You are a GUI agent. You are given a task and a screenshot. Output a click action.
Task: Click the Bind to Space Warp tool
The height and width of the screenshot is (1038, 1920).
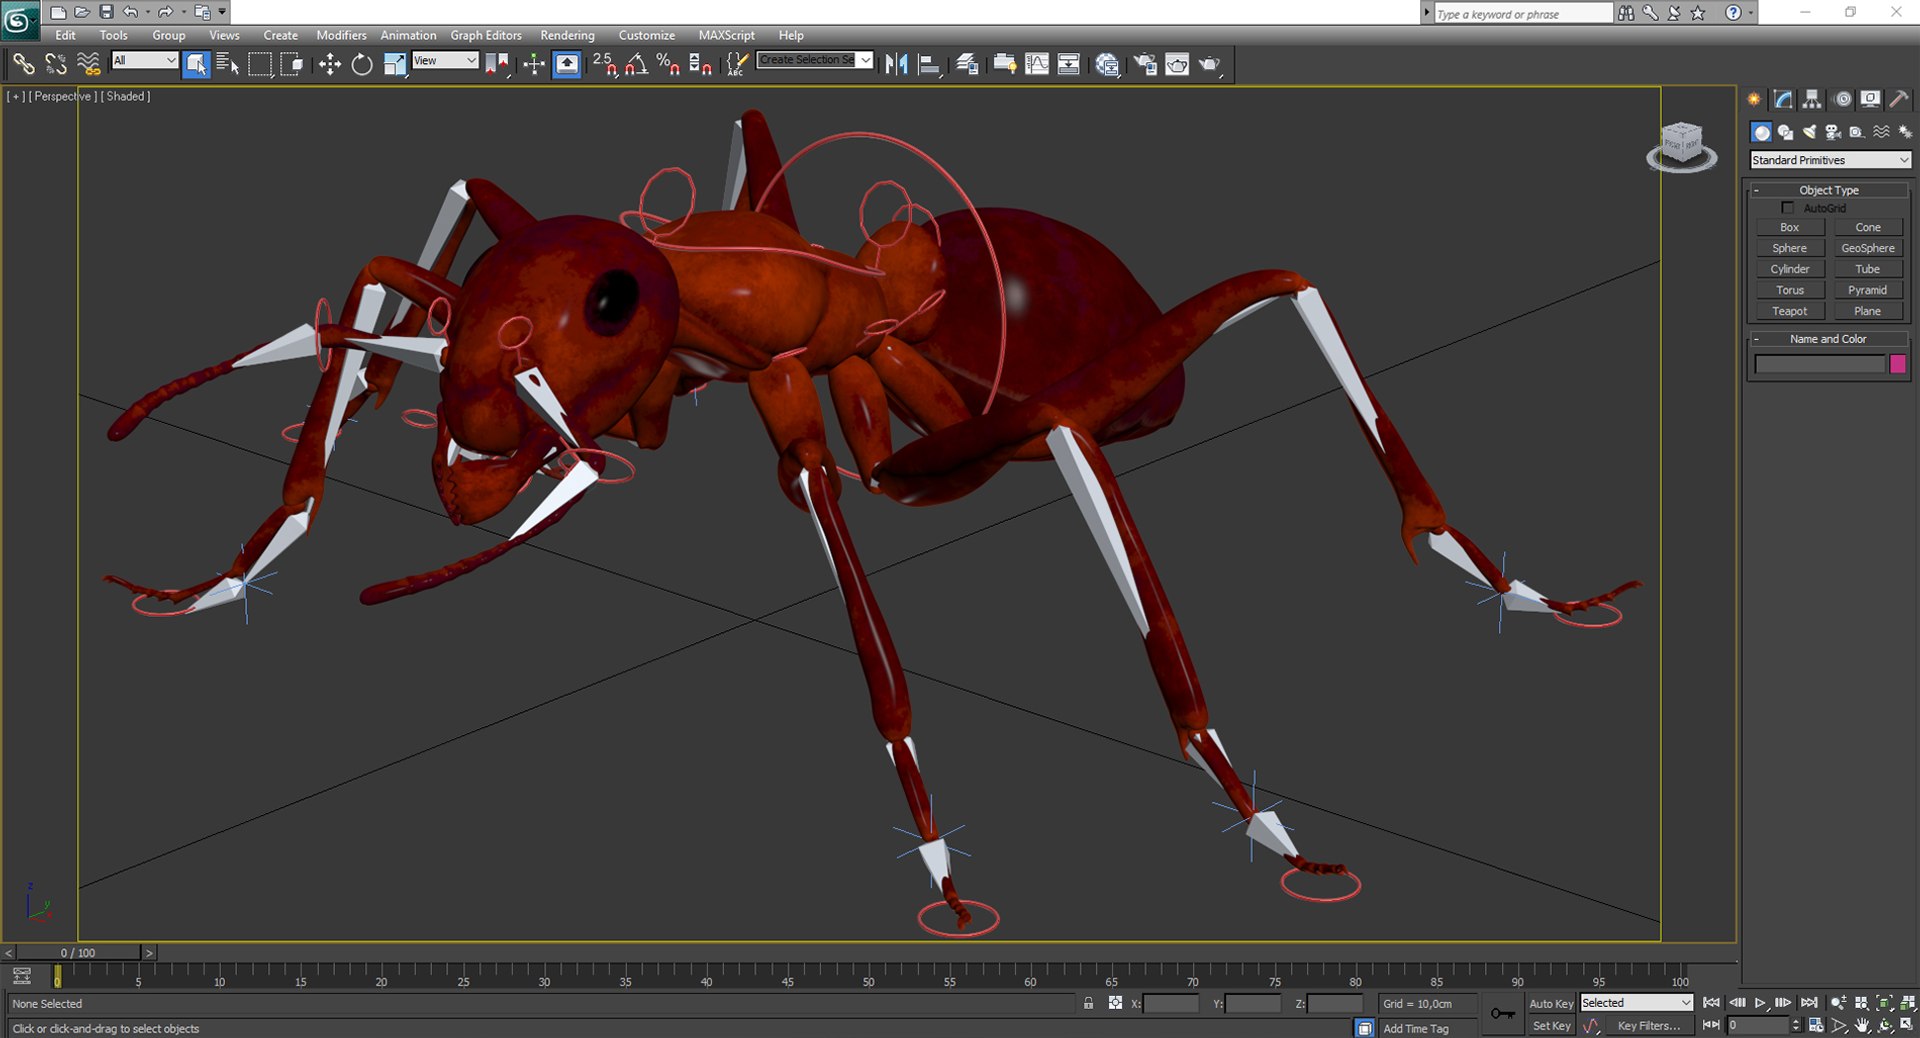click(x=89, y=64)
